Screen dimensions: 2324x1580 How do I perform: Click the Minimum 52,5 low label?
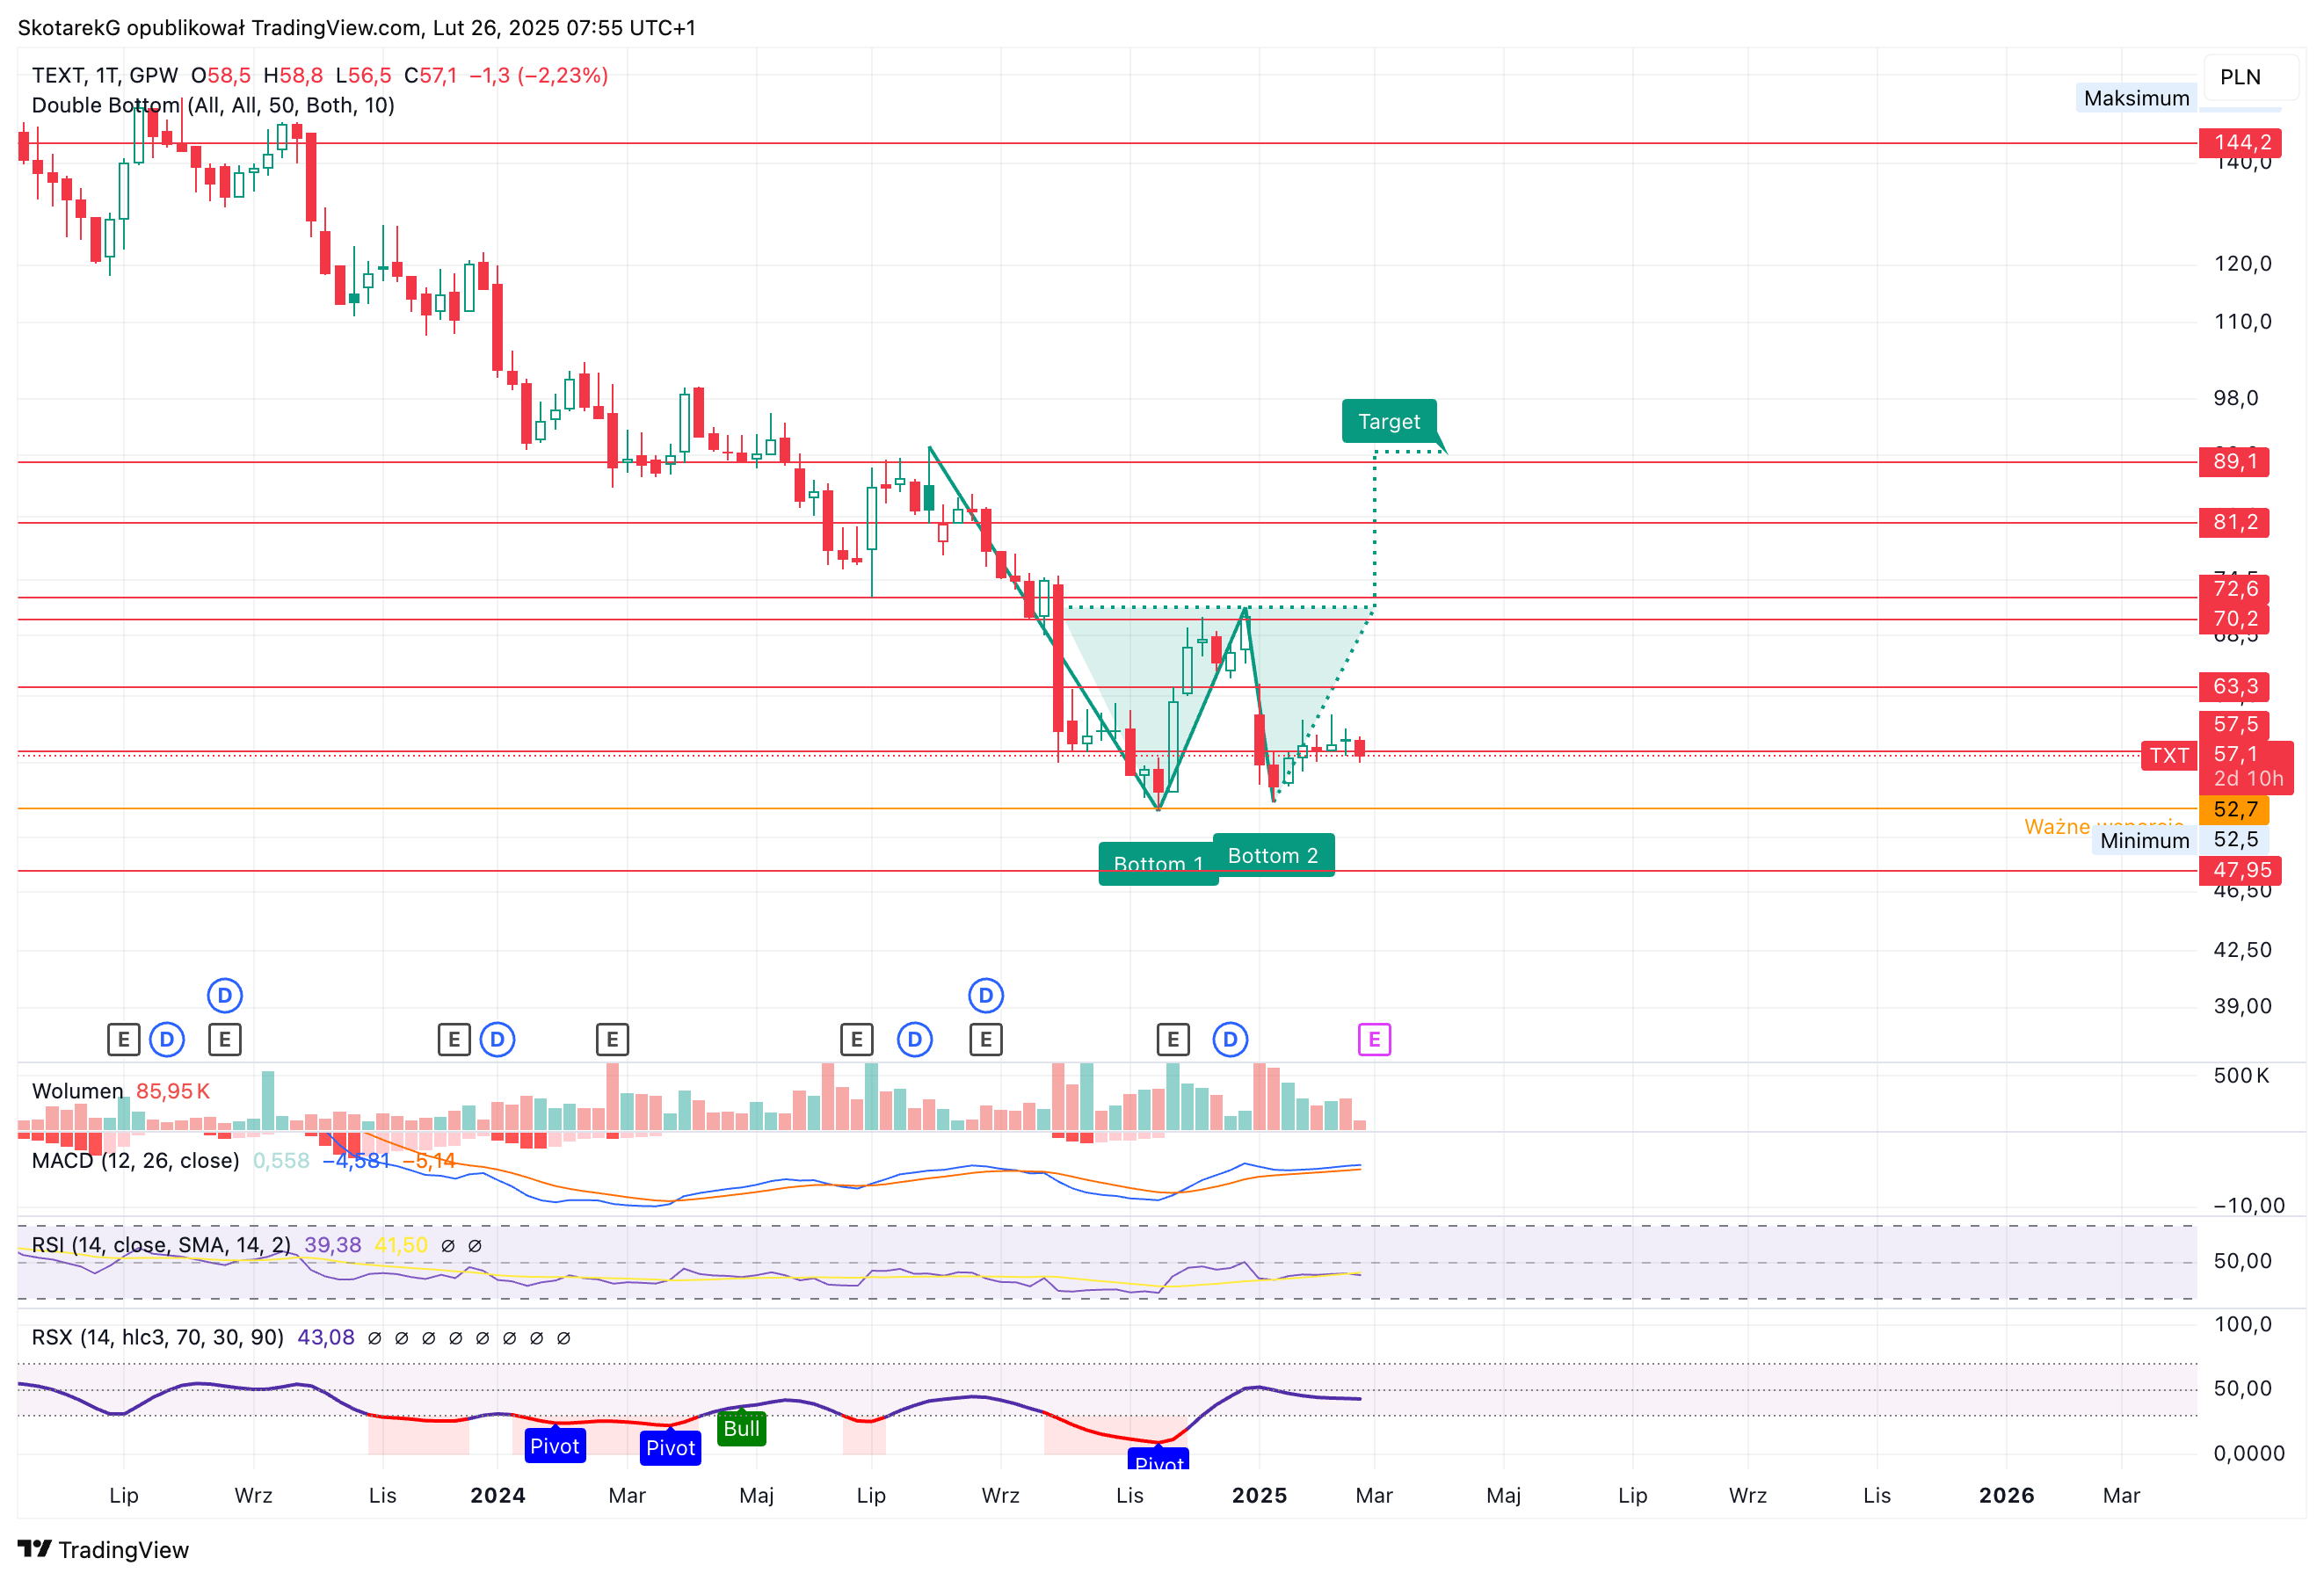[x=2180, y=840]
